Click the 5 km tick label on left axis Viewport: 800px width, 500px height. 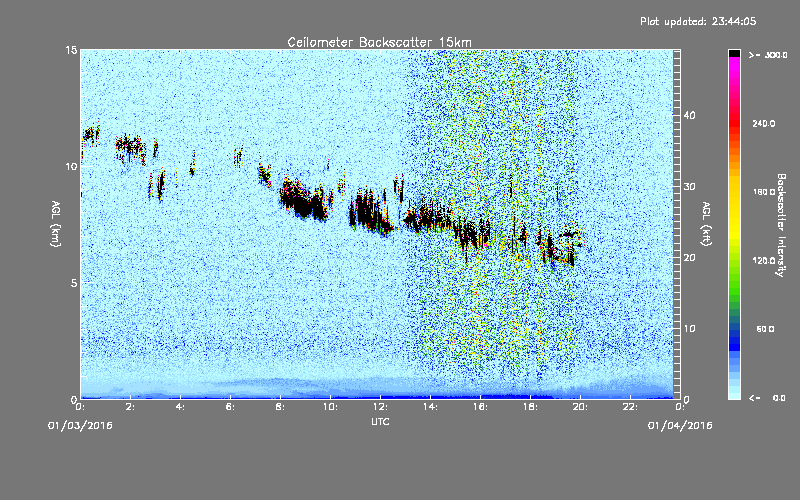[x=74, y=283]
